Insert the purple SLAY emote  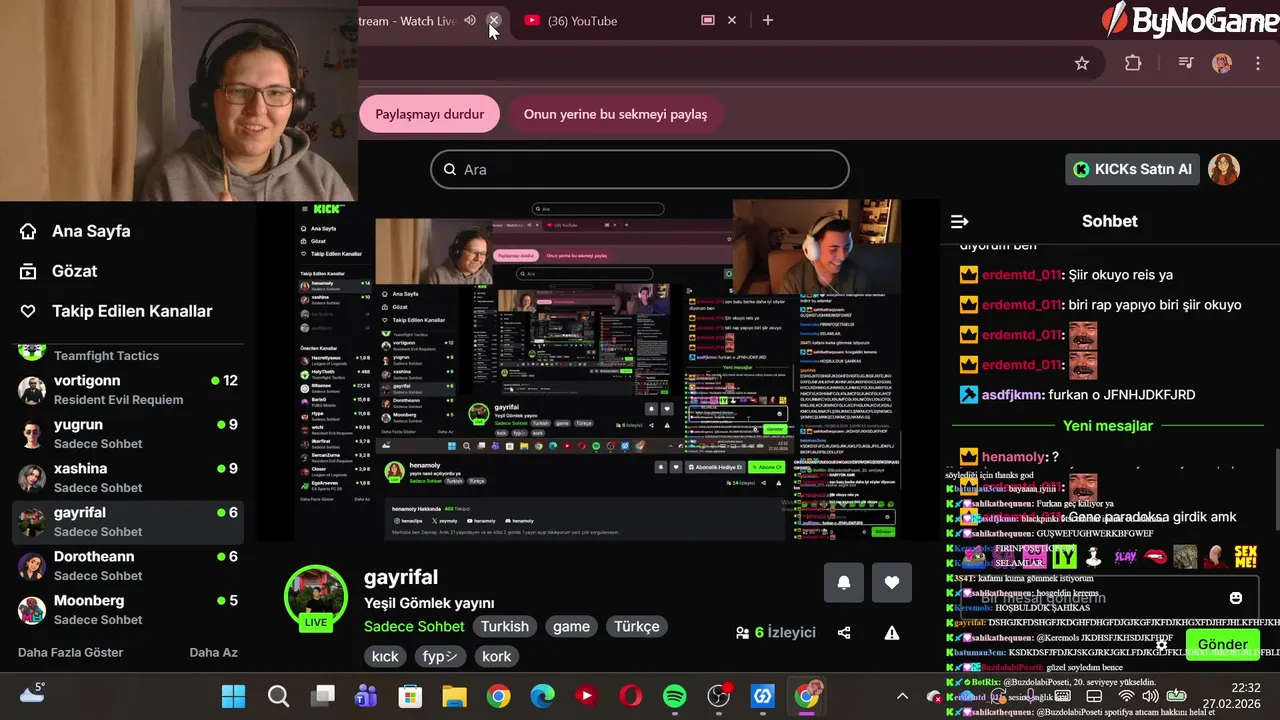pos(1125,557)
